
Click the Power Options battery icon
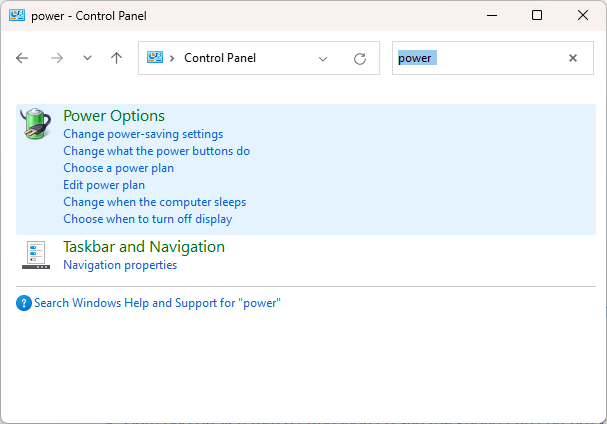[x=36, y=124]
